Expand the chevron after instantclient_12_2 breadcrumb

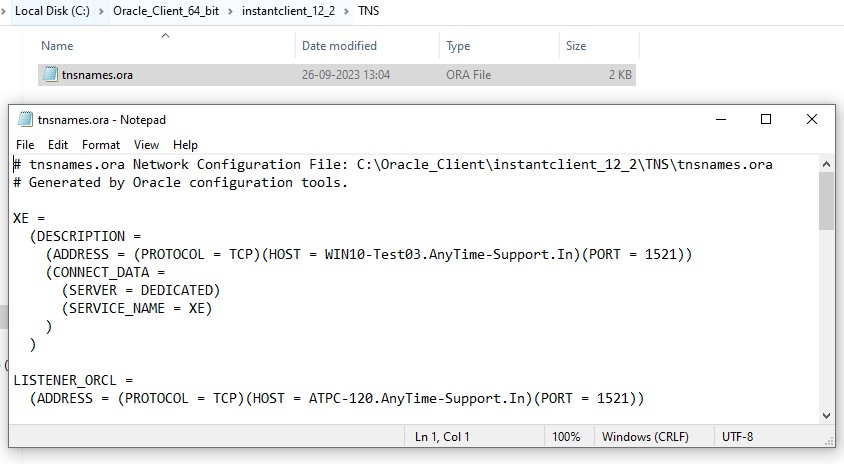[347, 12]
